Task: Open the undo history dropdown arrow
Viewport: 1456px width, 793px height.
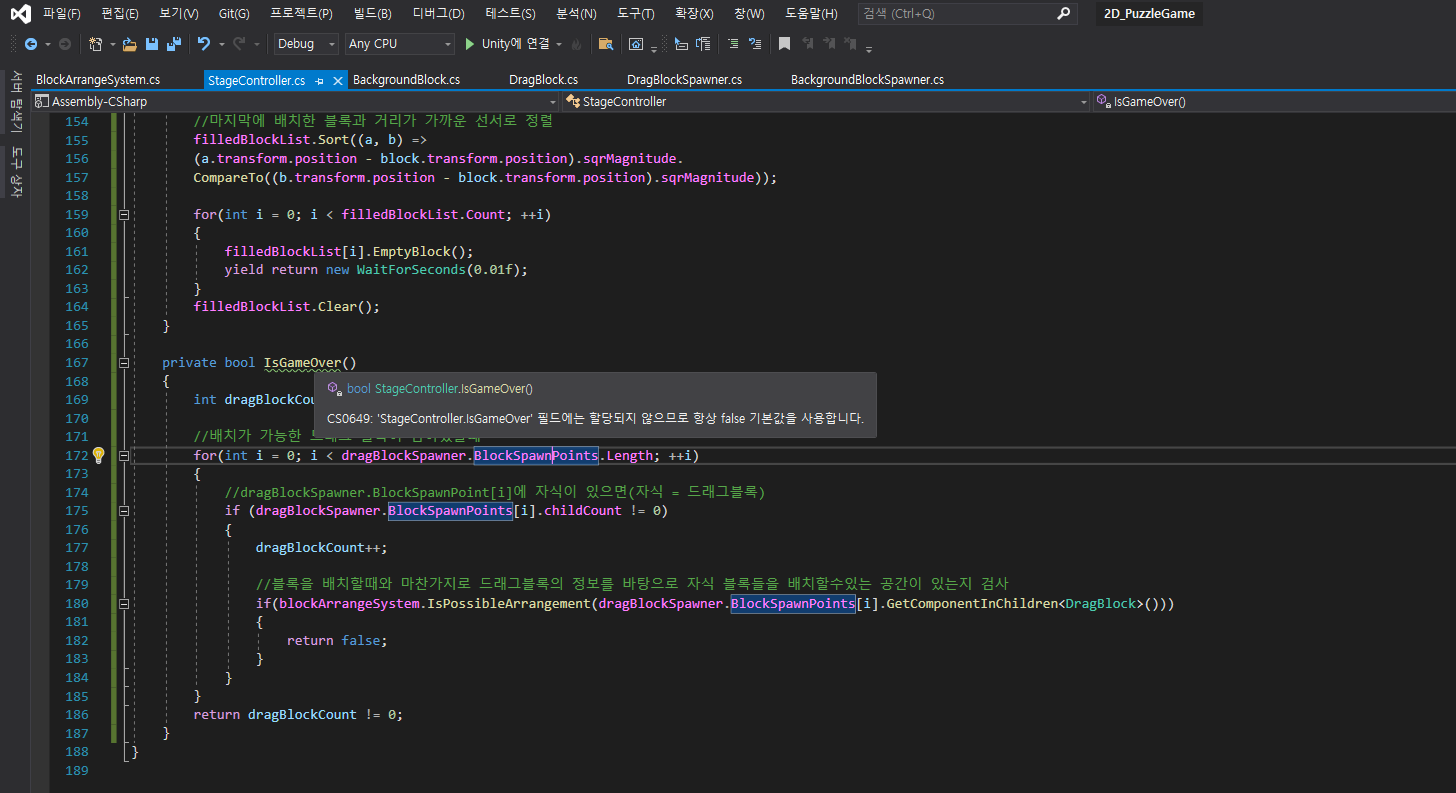Action: pos(220,45)
